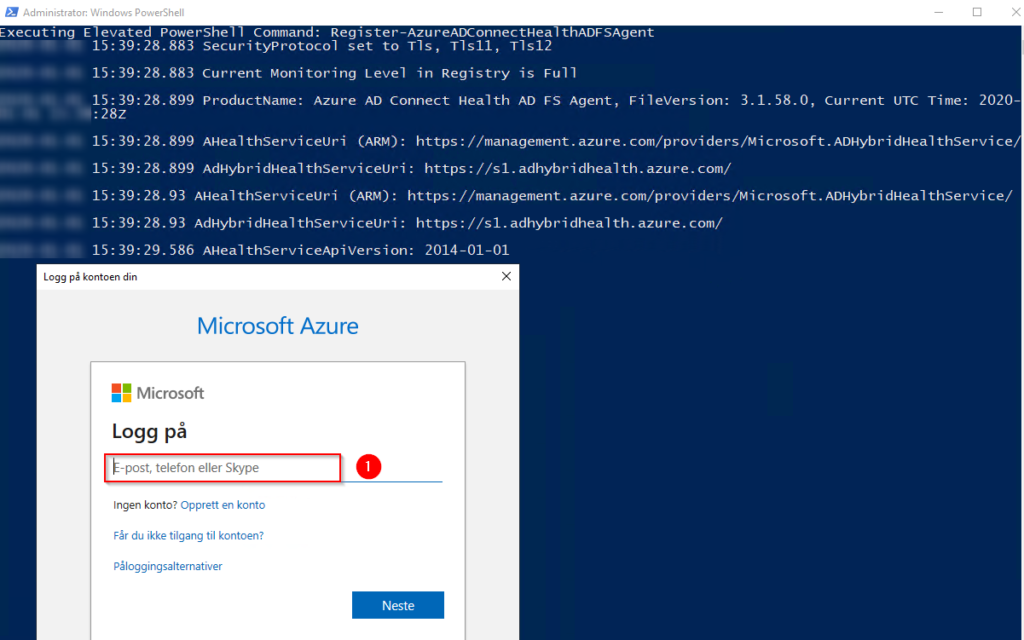The image size is (1024, 640).
Task: Click the 'Logg på' heading text
Action: point(150,431)
